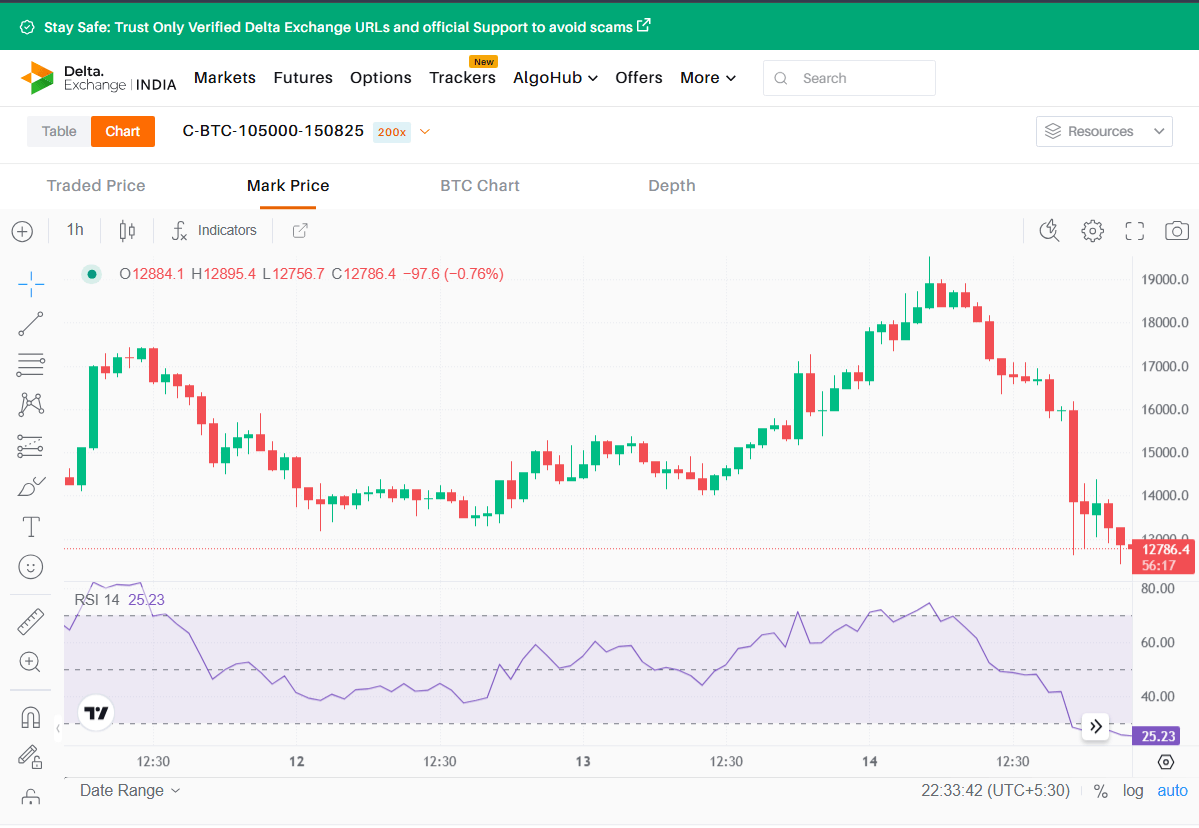
Task: Expand the AlgoHub menu
Action: coord(555,78)
